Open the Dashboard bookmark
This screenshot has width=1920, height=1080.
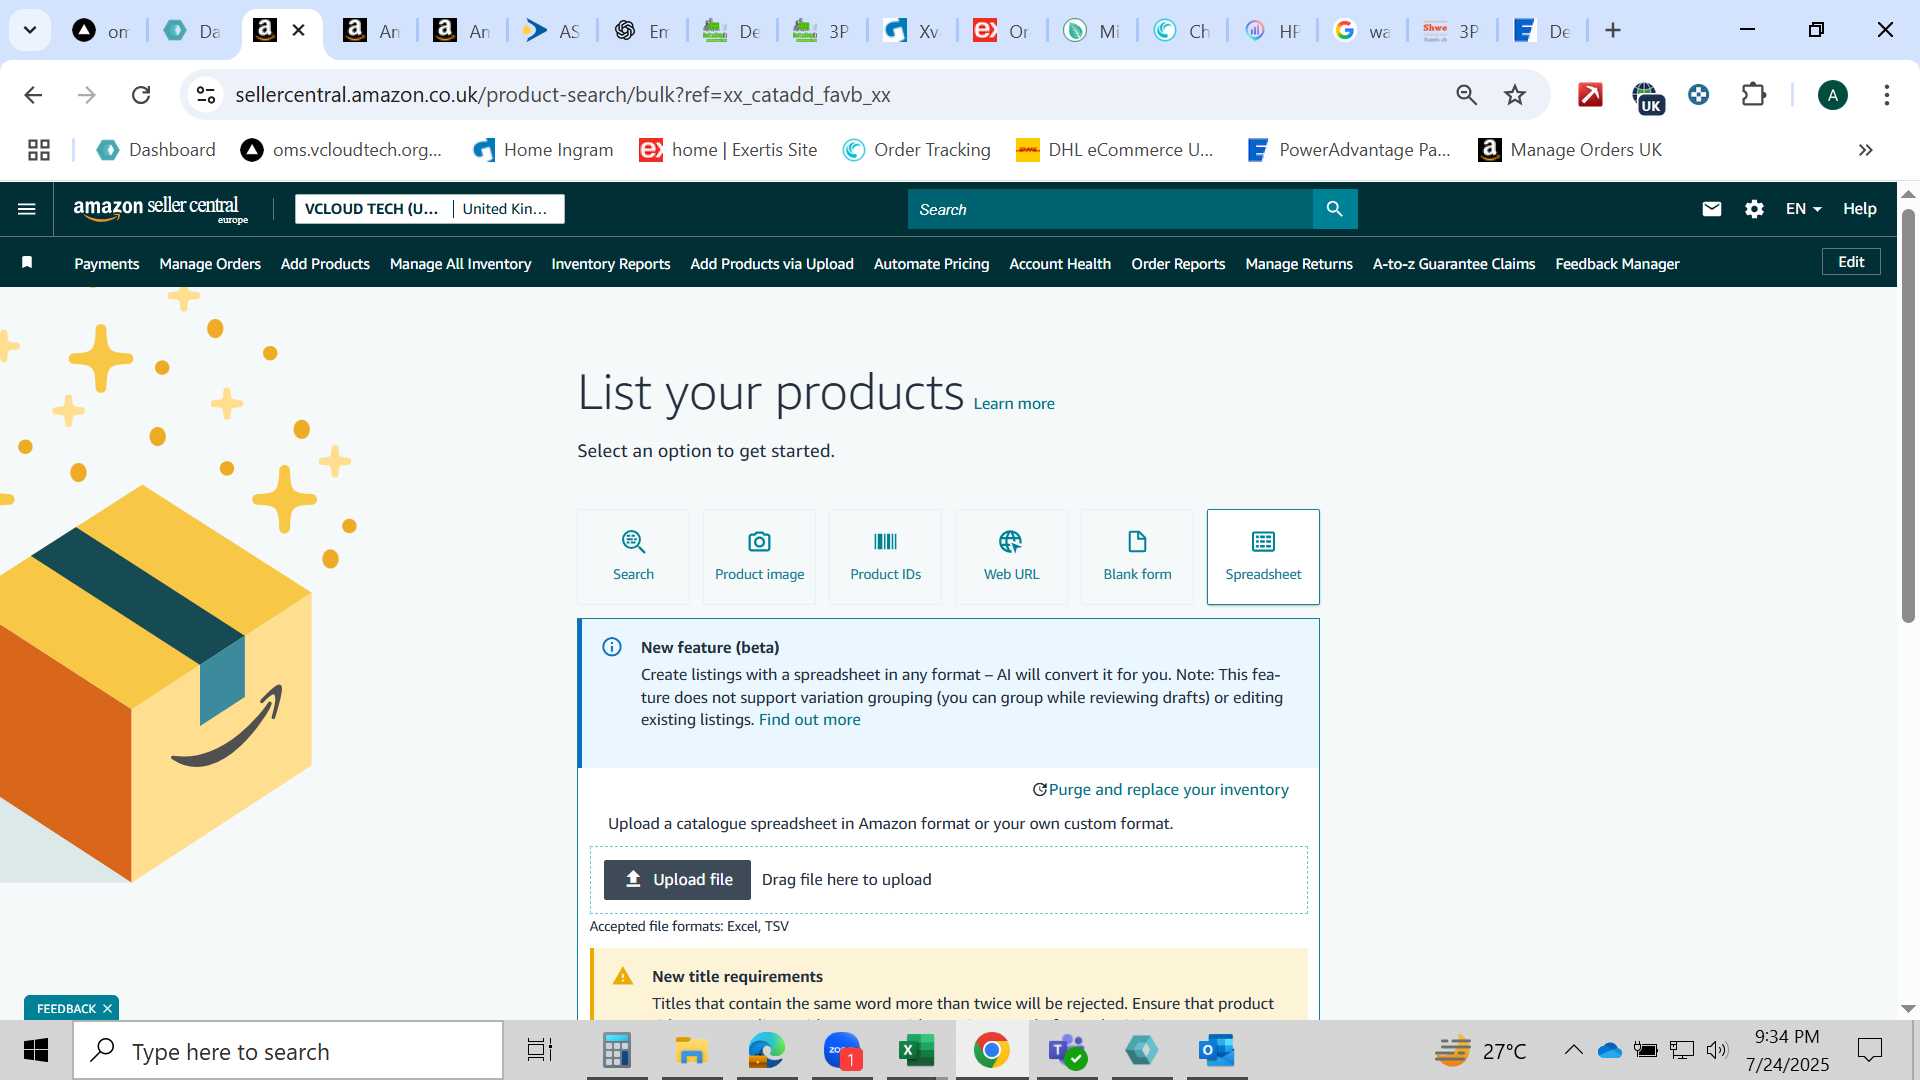coord(156,150)
